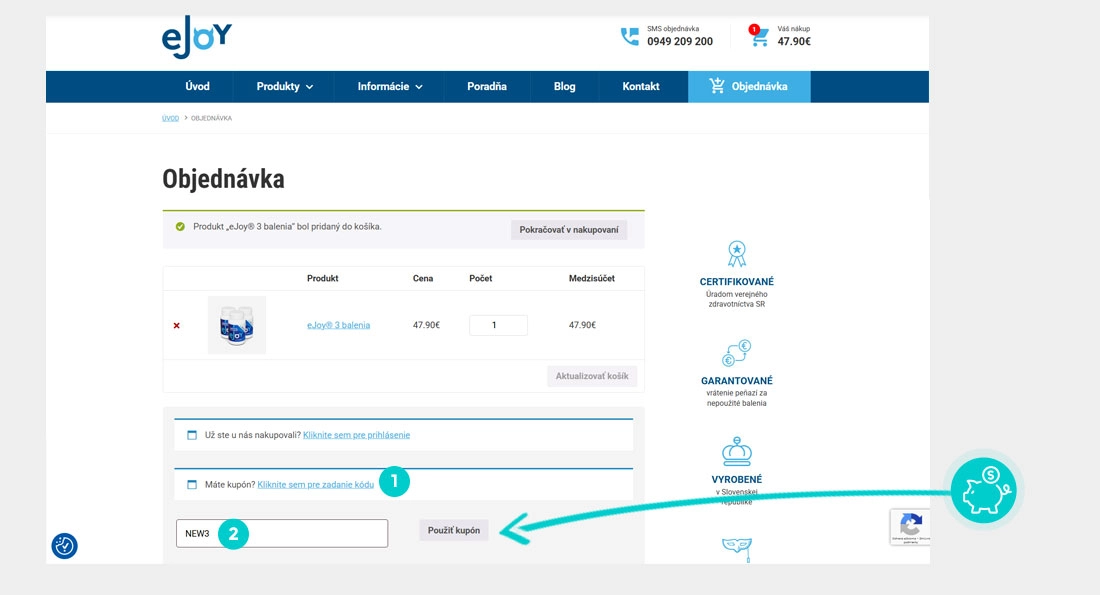Click the phone number 0949 209 200
1100x595 pixels.
coord(680,41)
